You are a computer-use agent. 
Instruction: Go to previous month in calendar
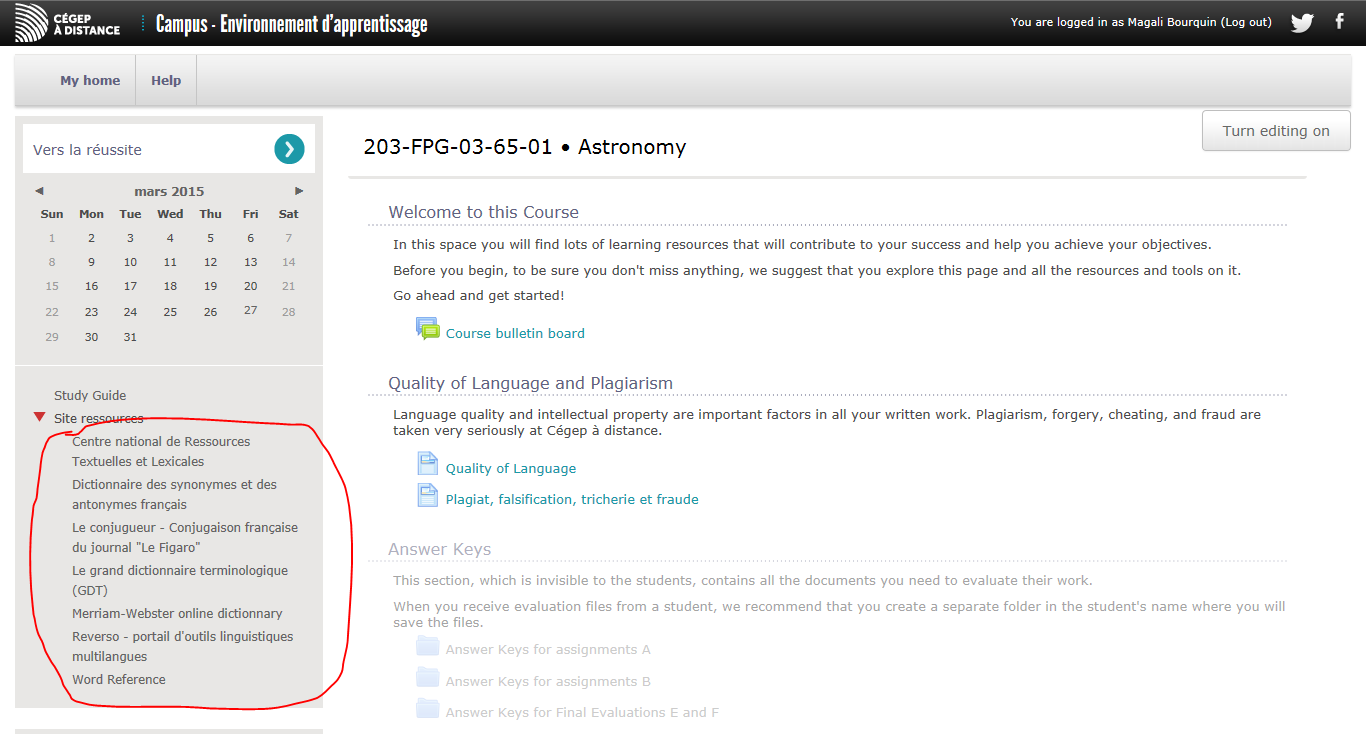(39, 191)
